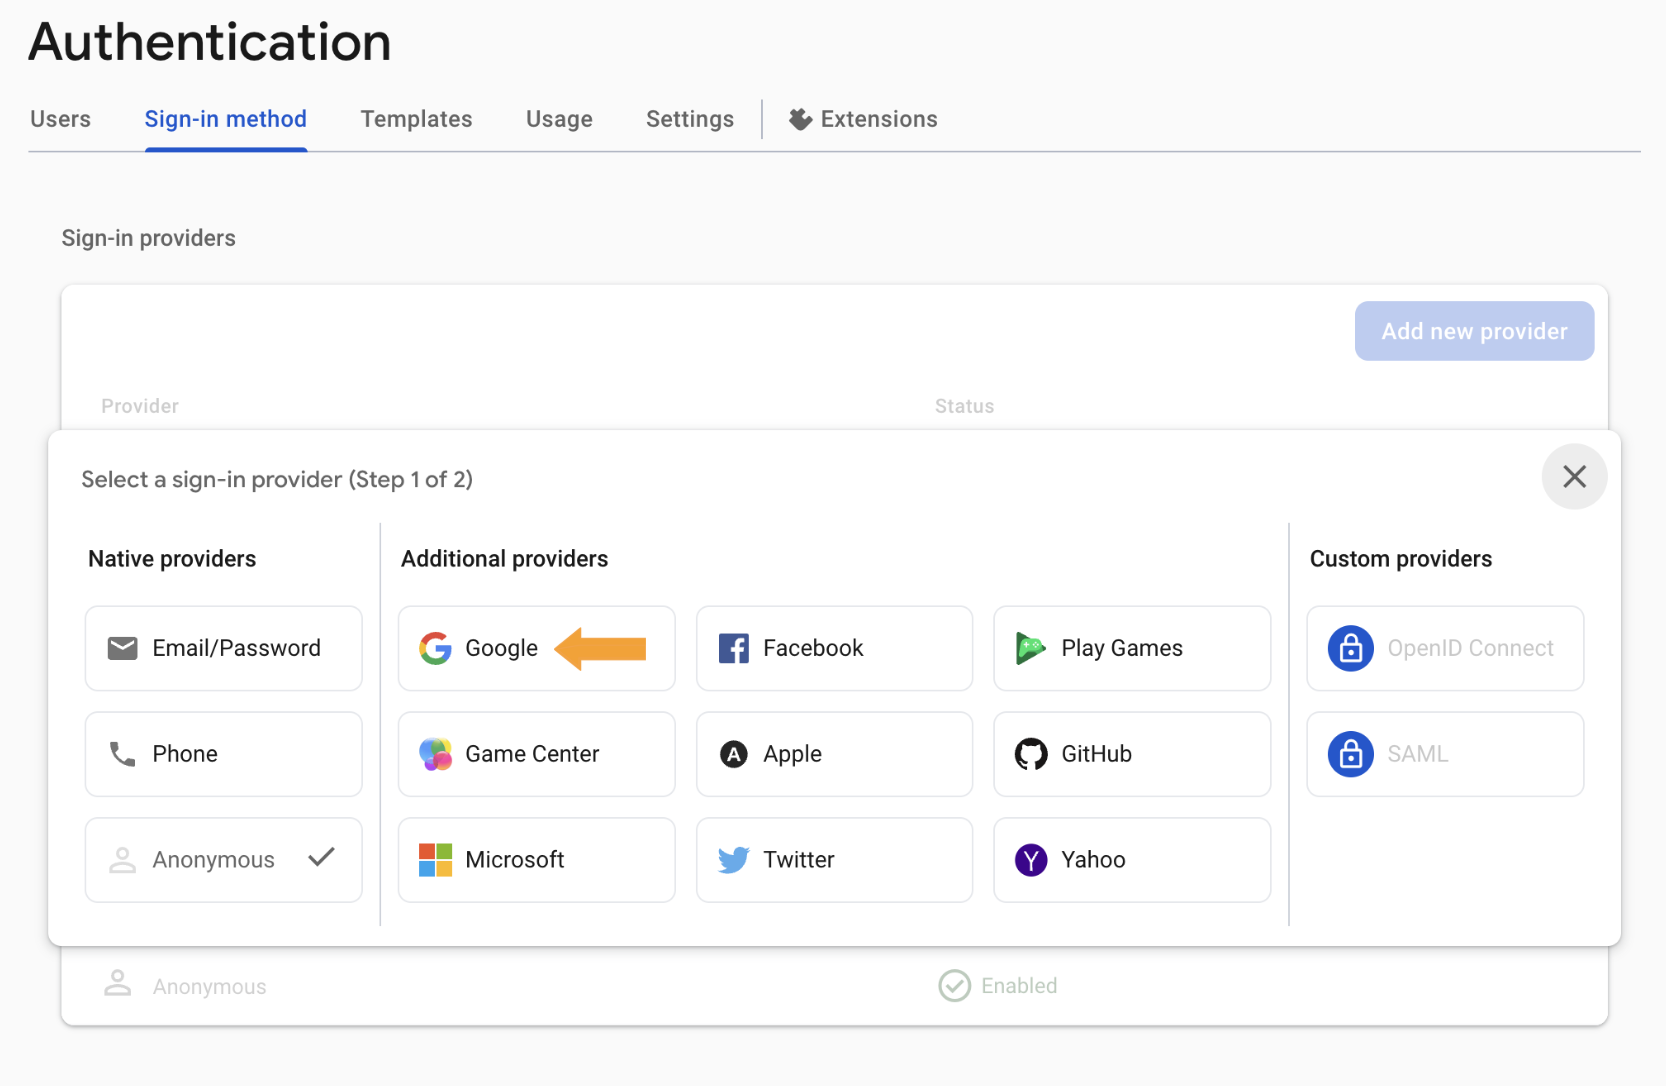Image resolution: width=1666 pixels, height=1086 pixels.
Task: Switch to the Usage tab
Action: 560,119
